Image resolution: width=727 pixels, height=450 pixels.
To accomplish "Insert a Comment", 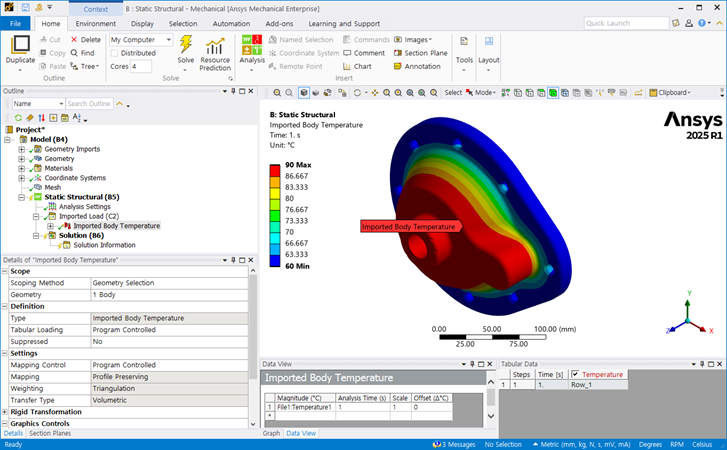I will point(364,53).
